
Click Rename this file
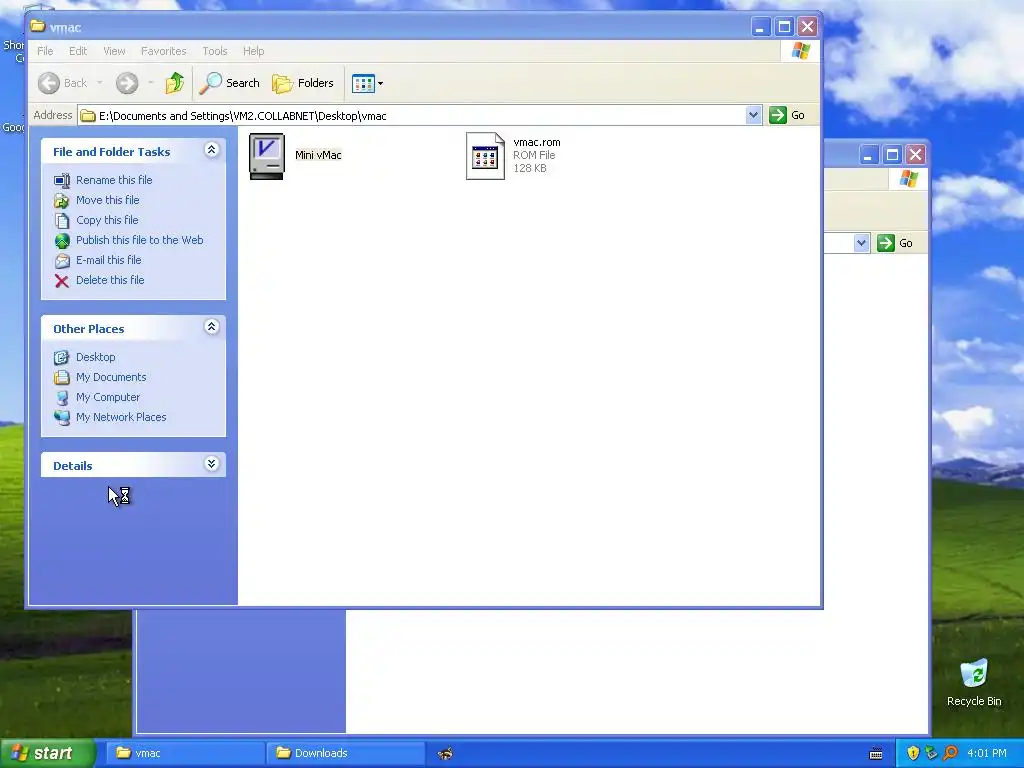point(114,180)
